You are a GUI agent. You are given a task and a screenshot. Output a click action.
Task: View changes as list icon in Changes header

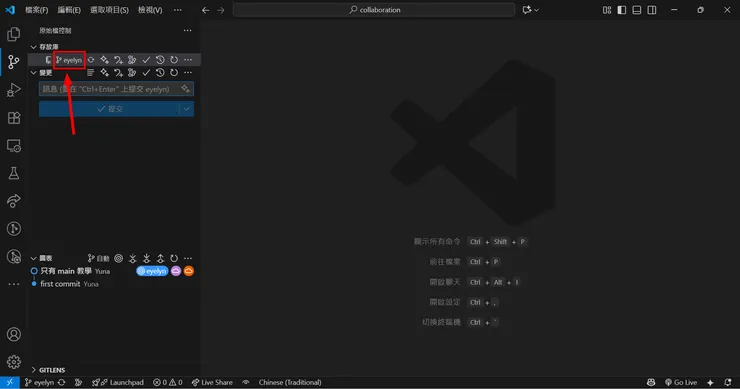[91, 73]
